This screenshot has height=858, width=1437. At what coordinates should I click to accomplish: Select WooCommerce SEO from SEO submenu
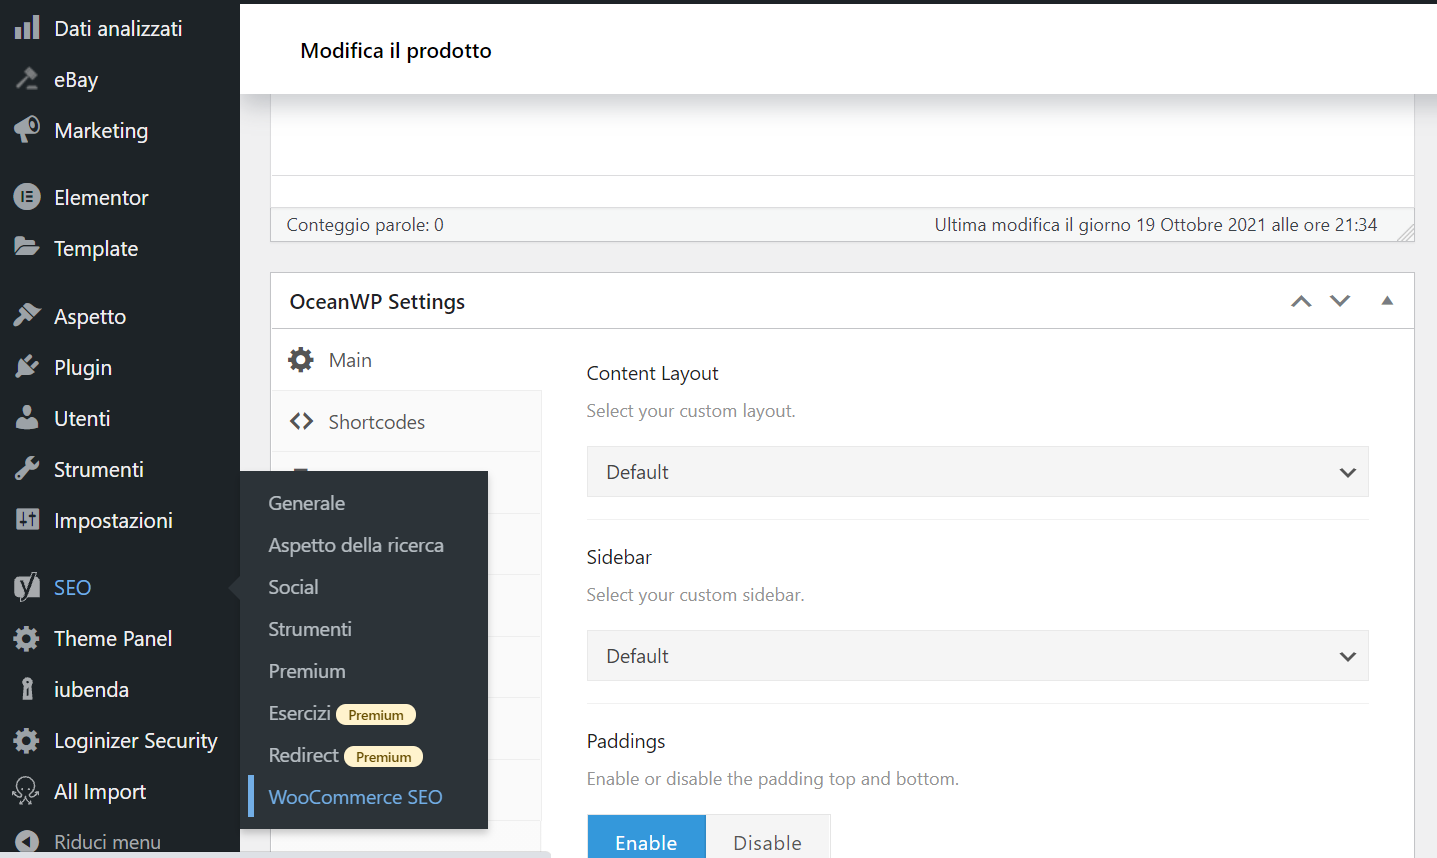(x=355, y=797)
